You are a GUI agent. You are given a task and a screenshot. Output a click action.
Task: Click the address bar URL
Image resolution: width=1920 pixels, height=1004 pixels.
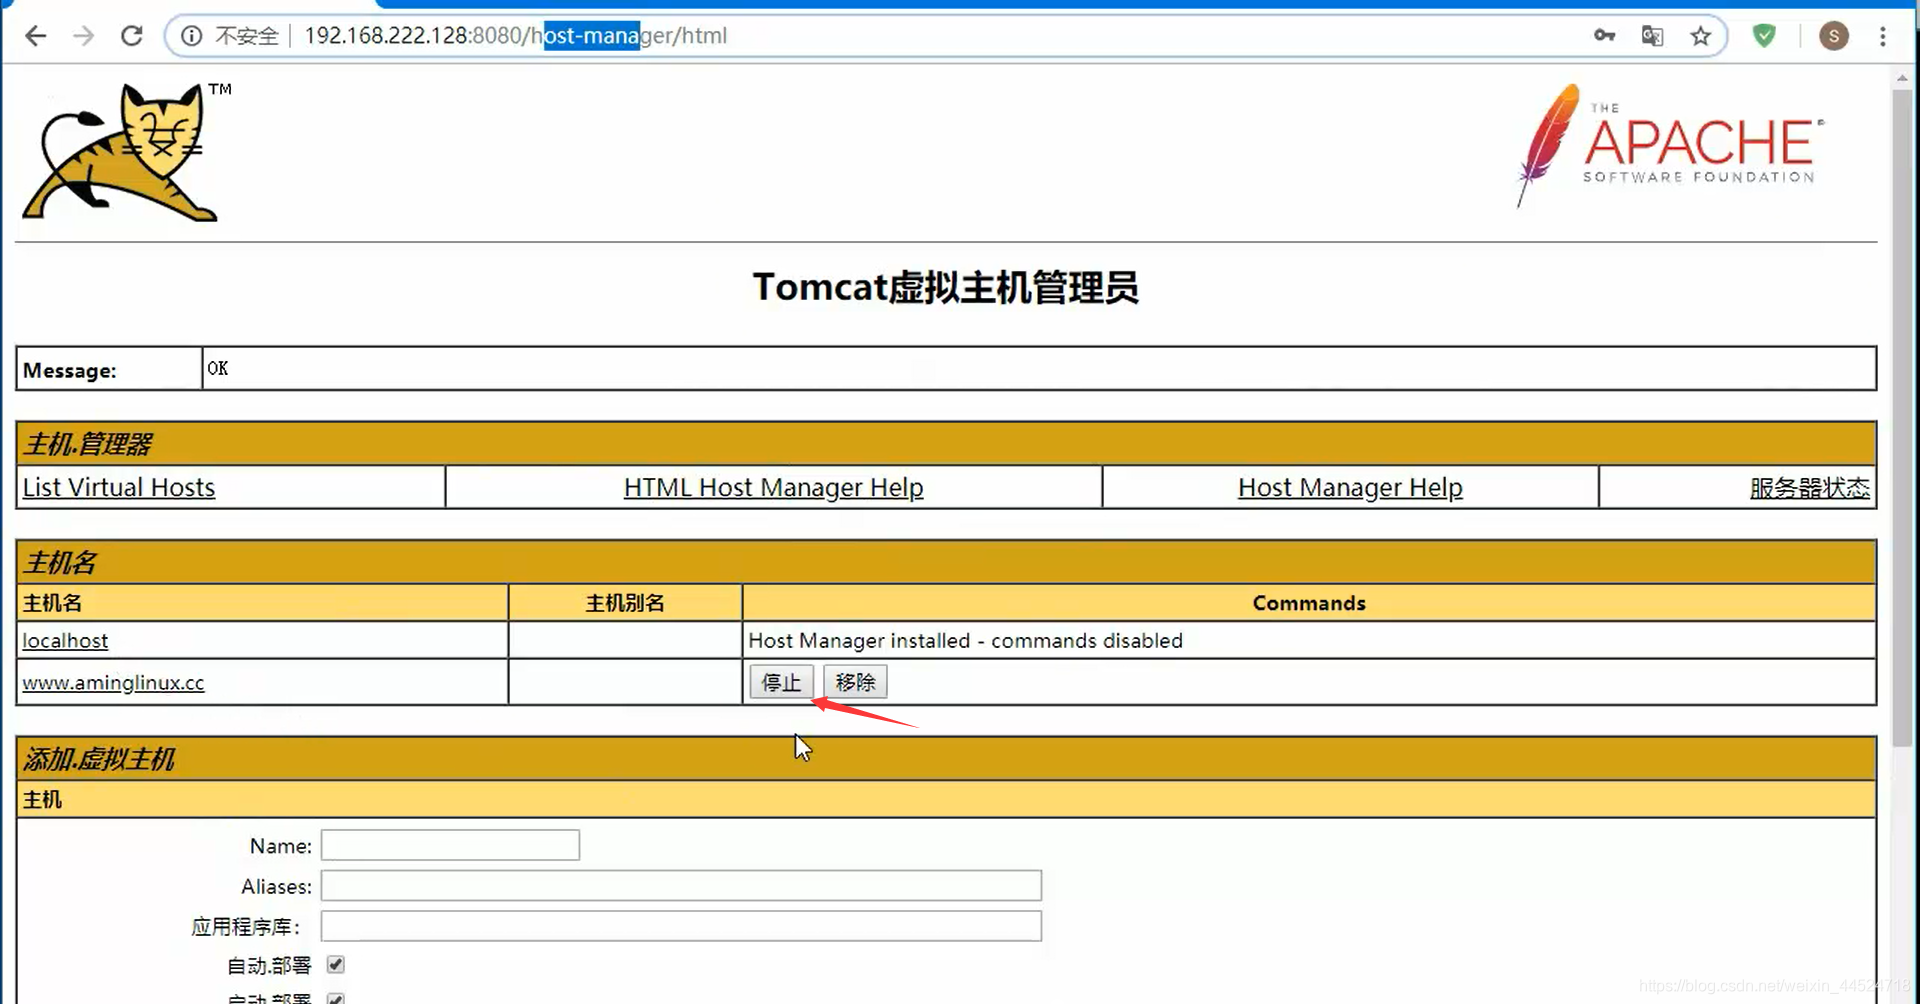click(x=515, y=36)
